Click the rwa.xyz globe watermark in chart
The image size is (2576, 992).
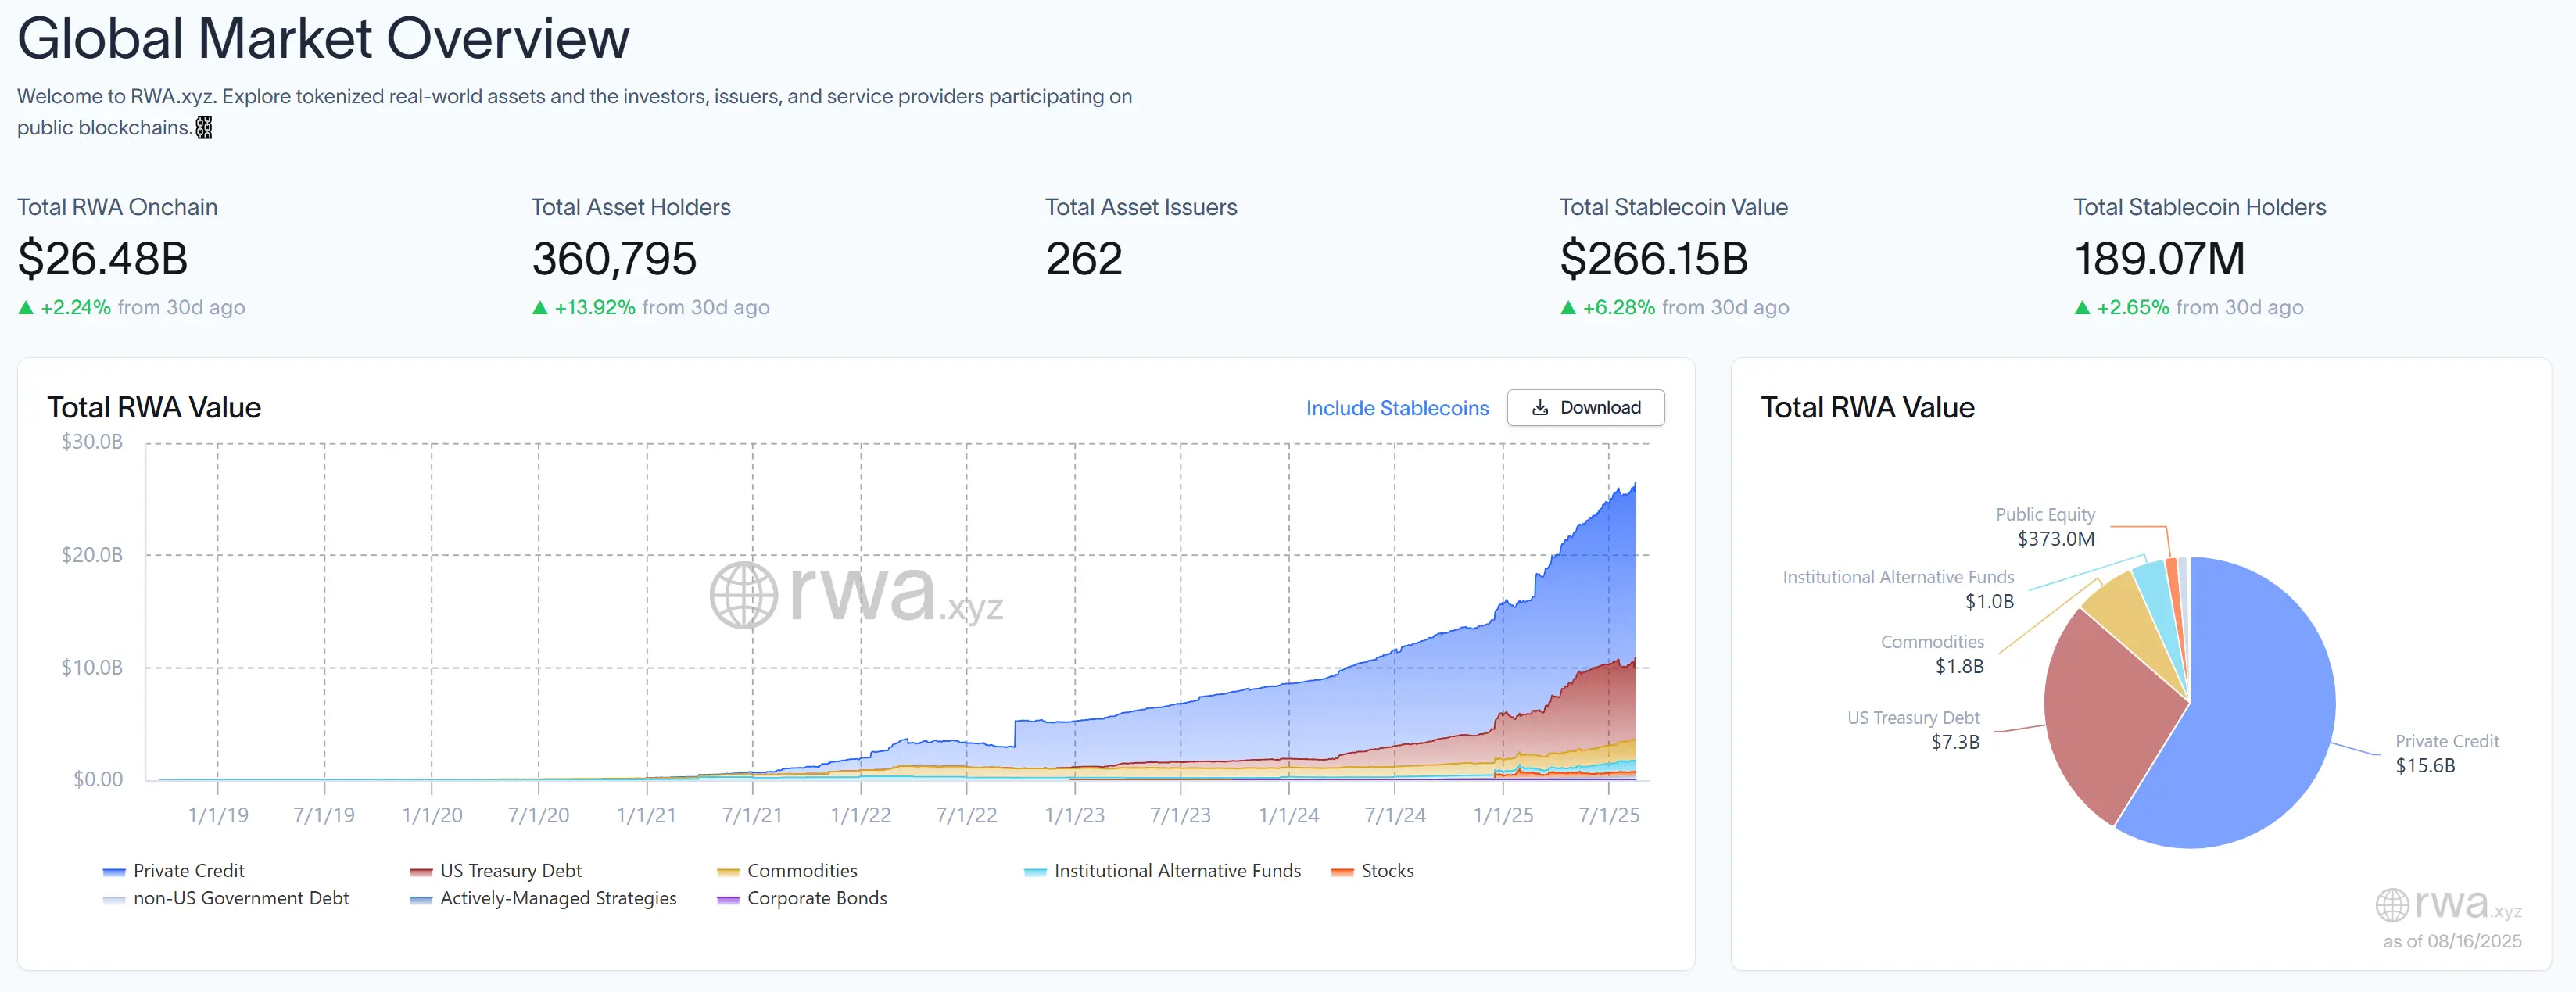(x=744, y=595)
